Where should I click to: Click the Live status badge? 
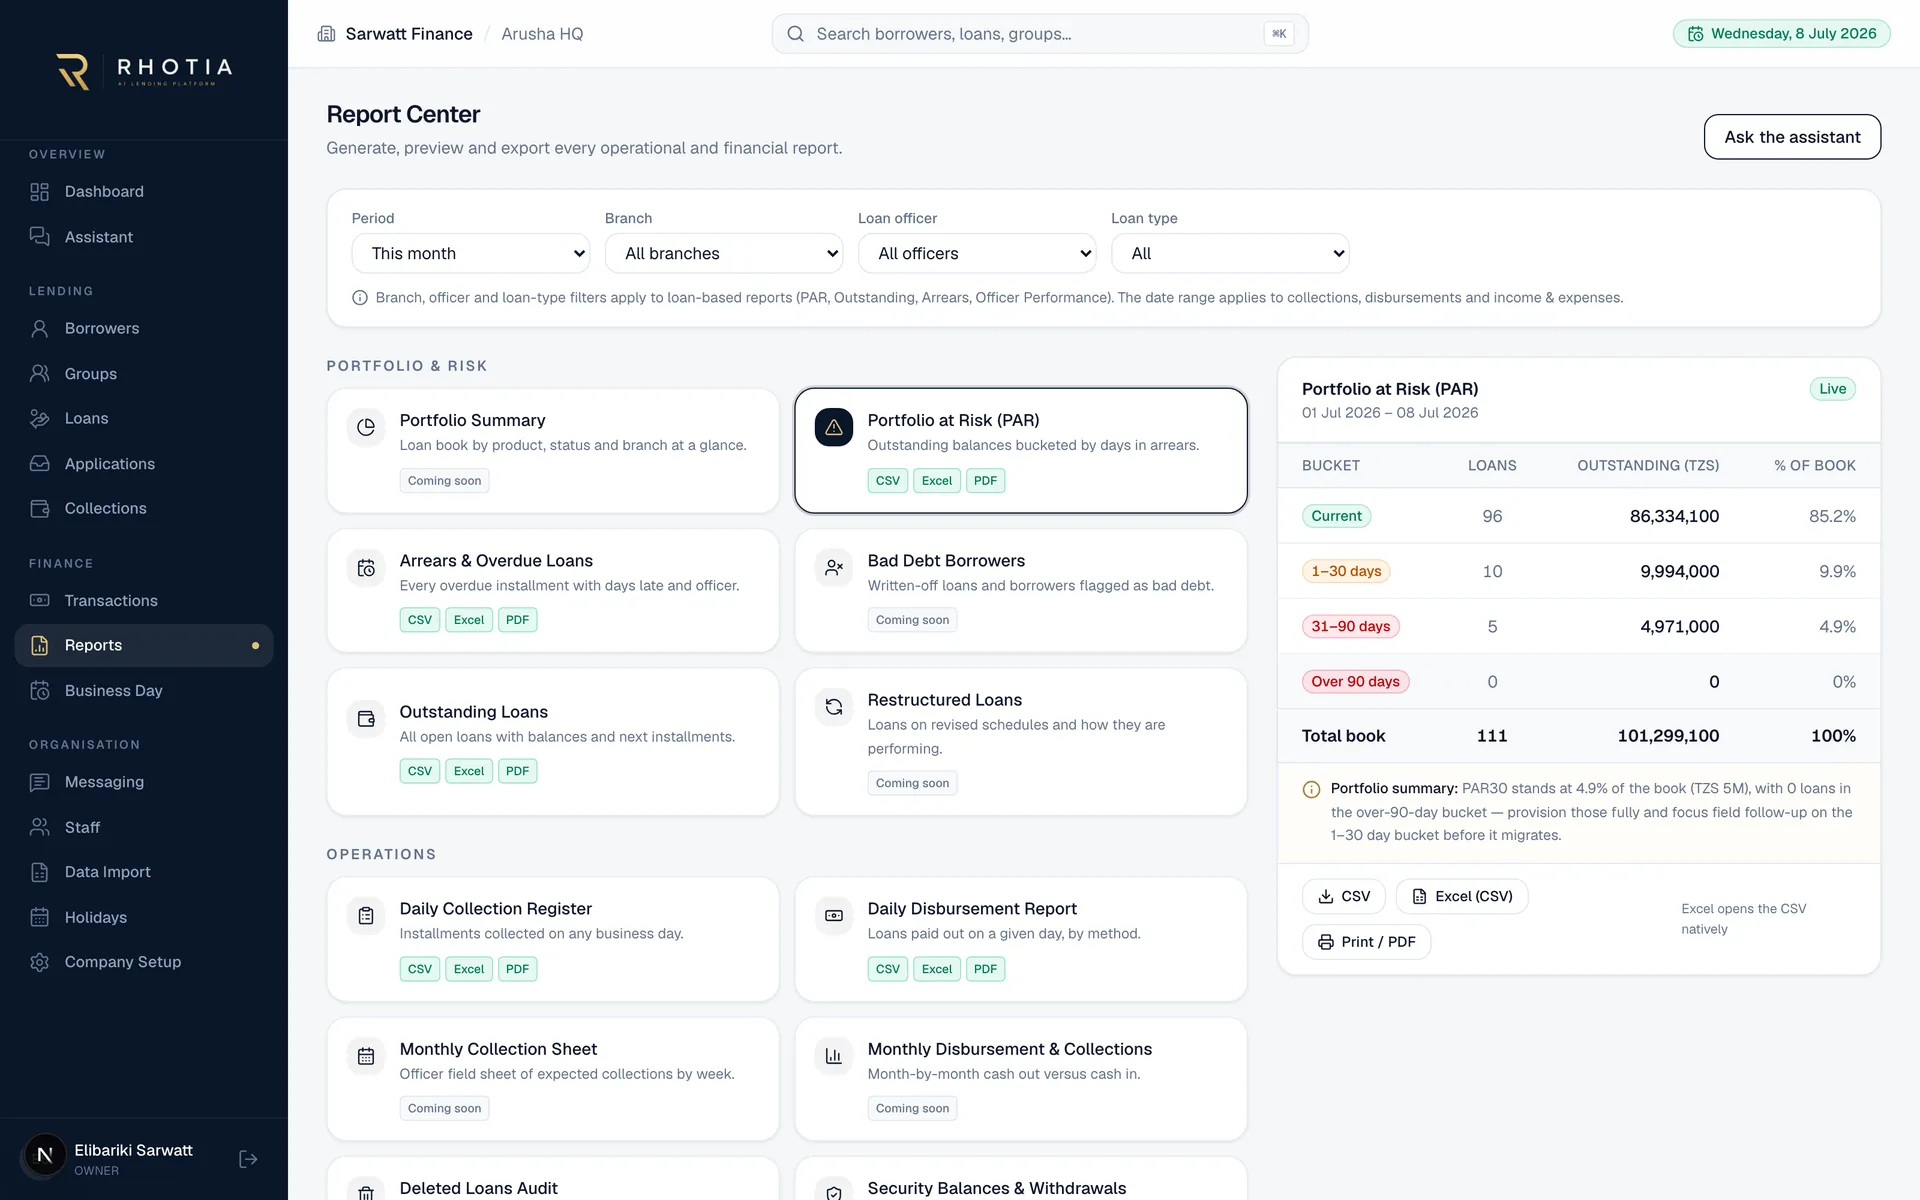click(x=1832, y=389)
